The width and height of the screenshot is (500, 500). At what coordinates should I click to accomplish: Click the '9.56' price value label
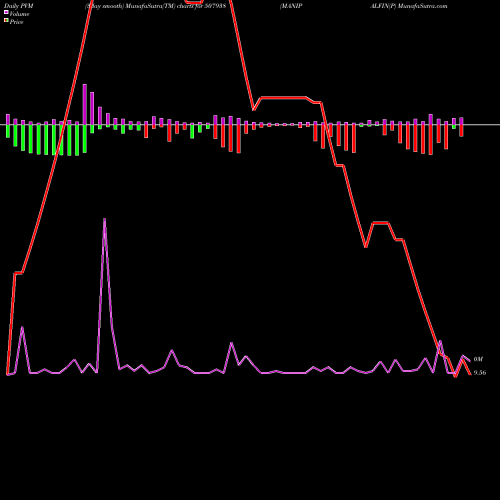480,373
